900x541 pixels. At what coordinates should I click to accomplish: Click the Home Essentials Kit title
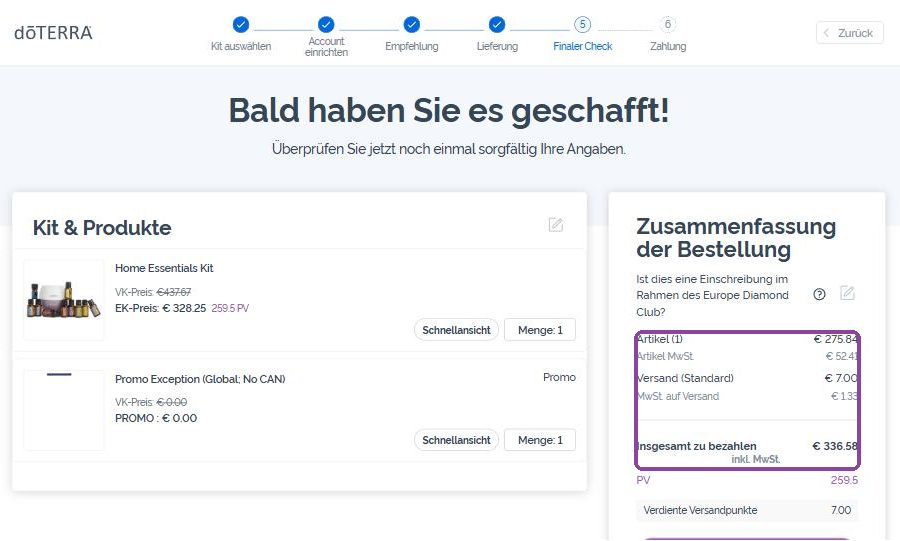164,268
